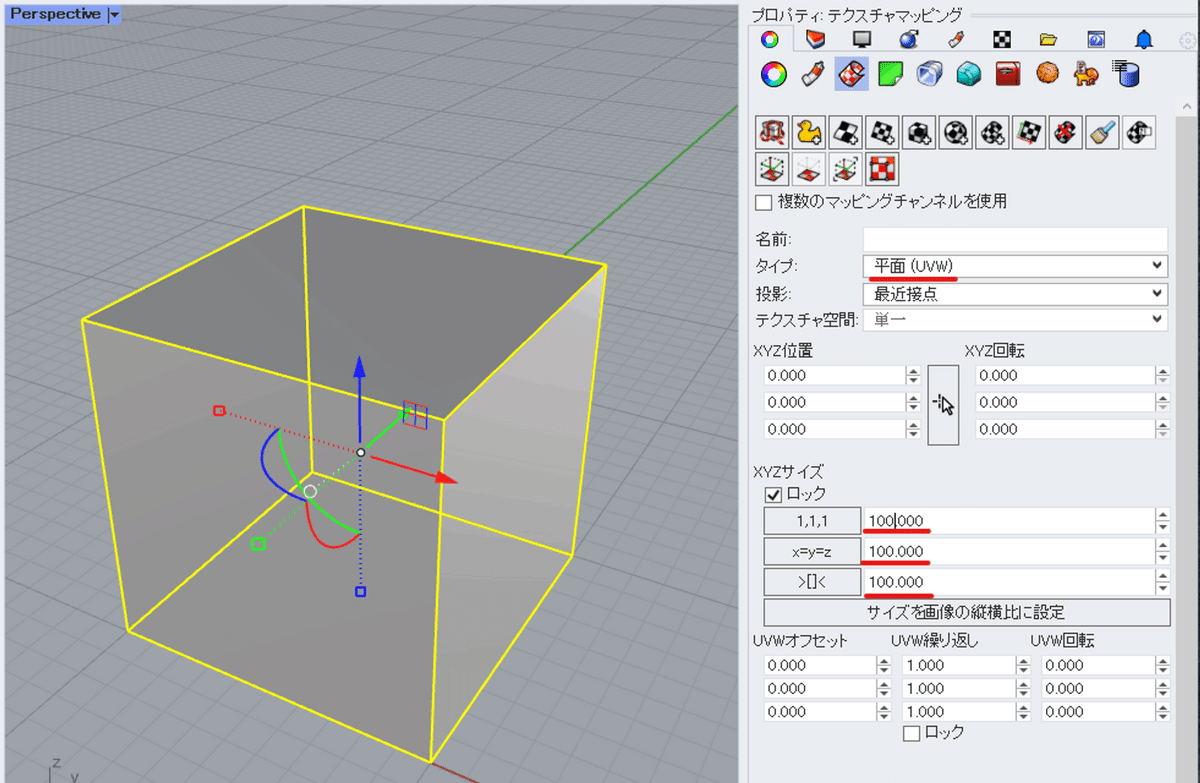Open the Object Properties color wheel tab

point(769,39)
